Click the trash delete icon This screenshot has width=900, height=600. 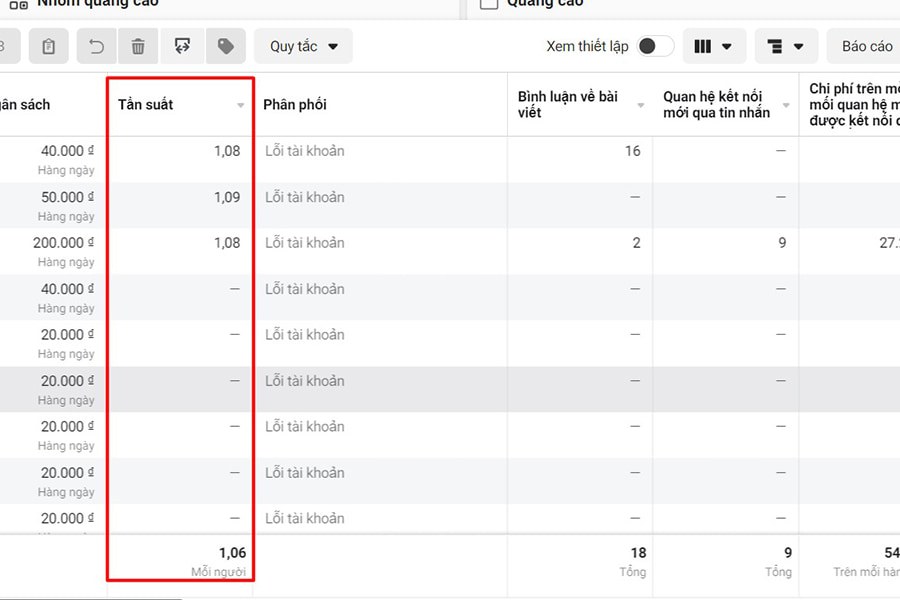tap(138, 46)
